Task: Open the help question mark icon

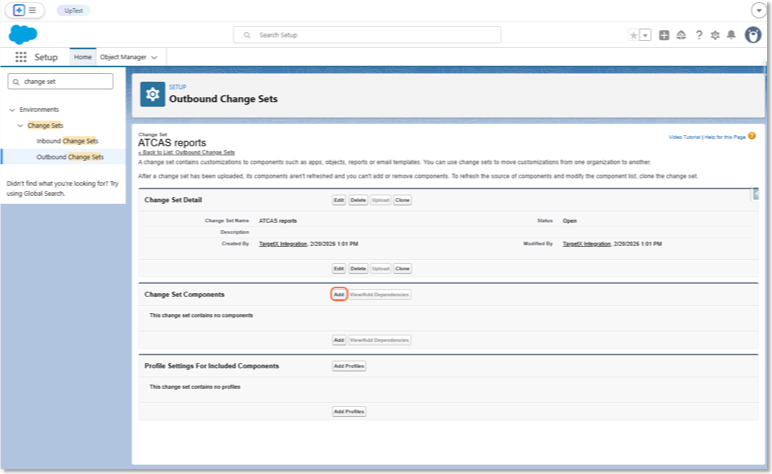Action: [x=699, y=35]
